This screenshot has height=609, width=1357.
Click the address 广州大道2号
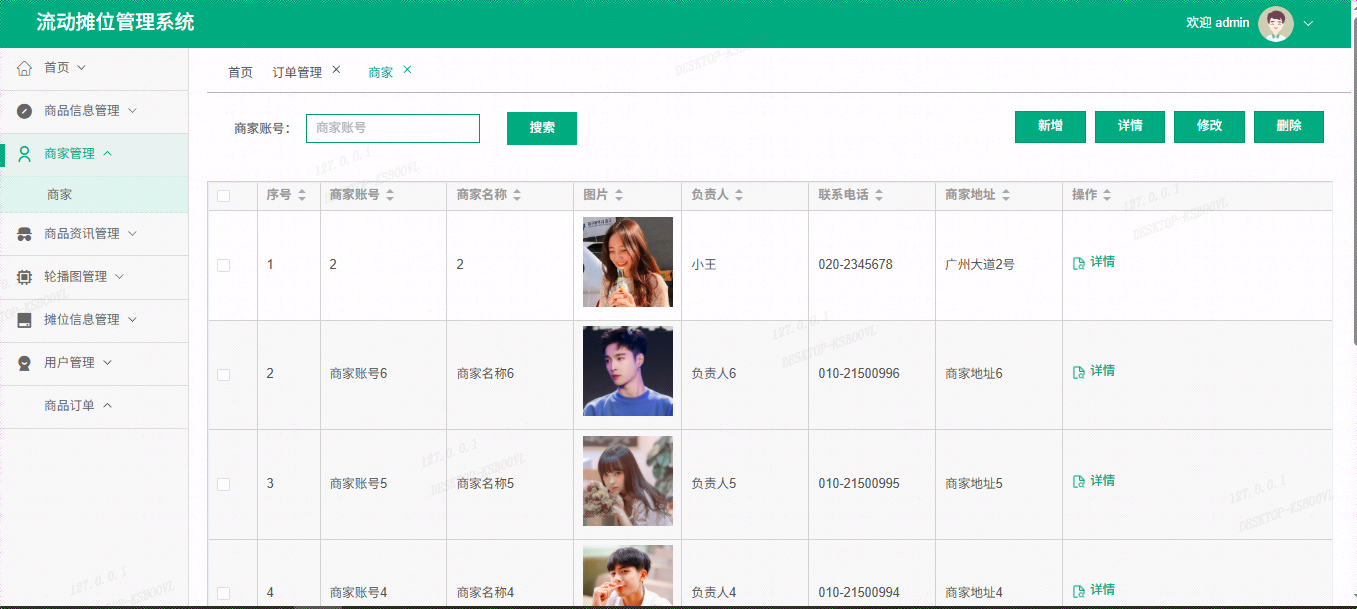tap(980, 265)
